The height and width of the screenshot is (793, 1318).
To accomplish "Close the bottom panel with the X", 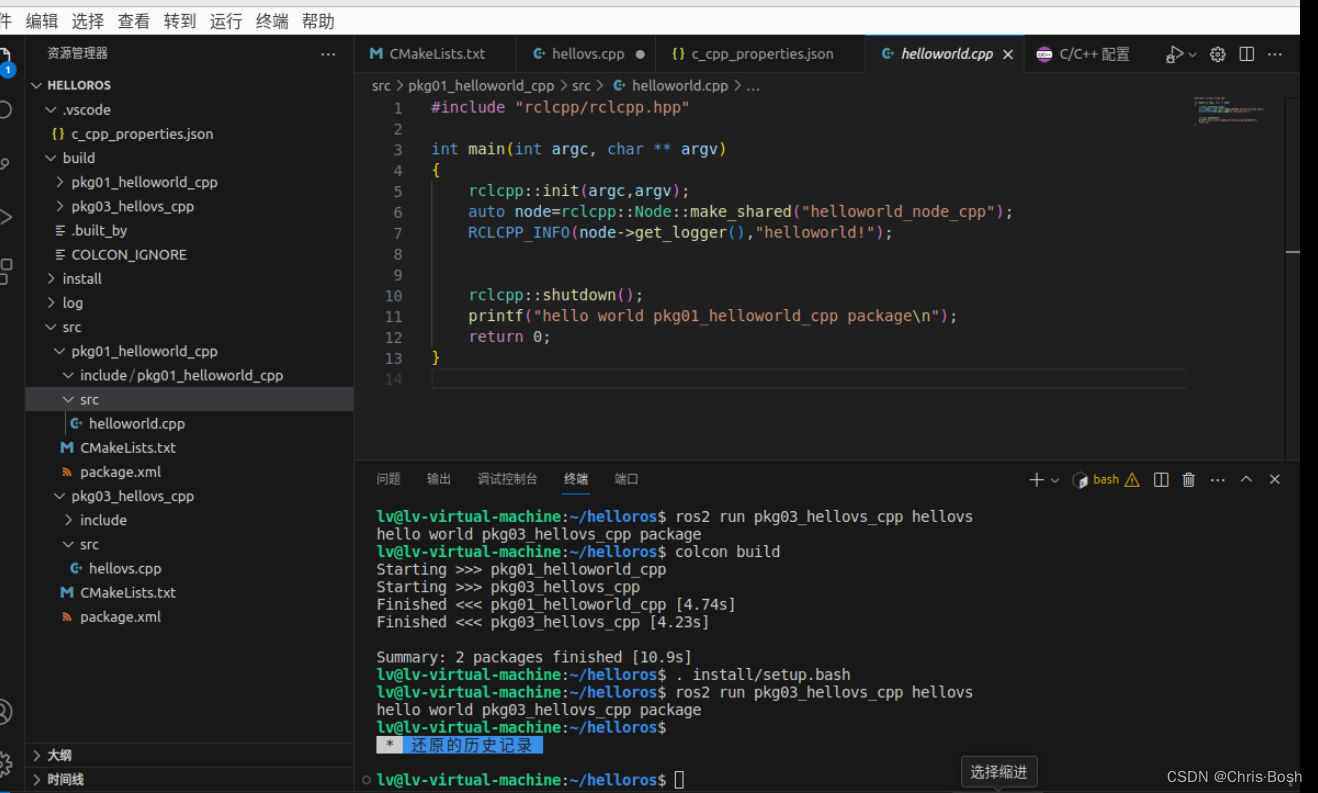I will click(x=1275, y=480).
